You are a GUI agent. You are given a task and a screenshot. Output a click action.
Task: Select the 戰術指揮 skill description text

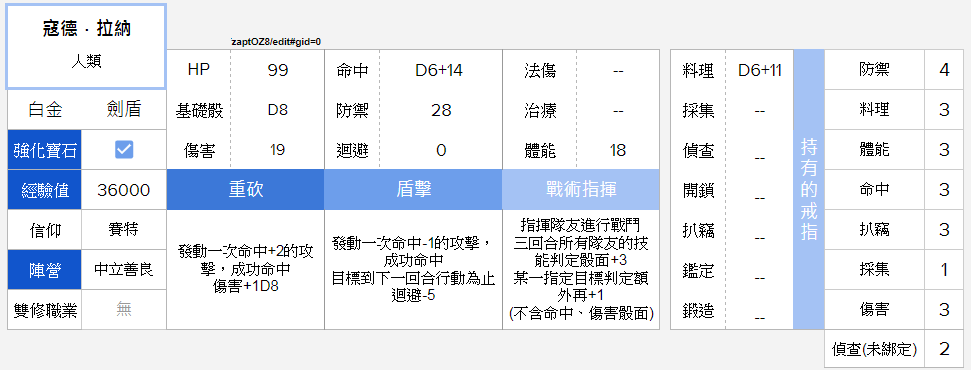581,269
